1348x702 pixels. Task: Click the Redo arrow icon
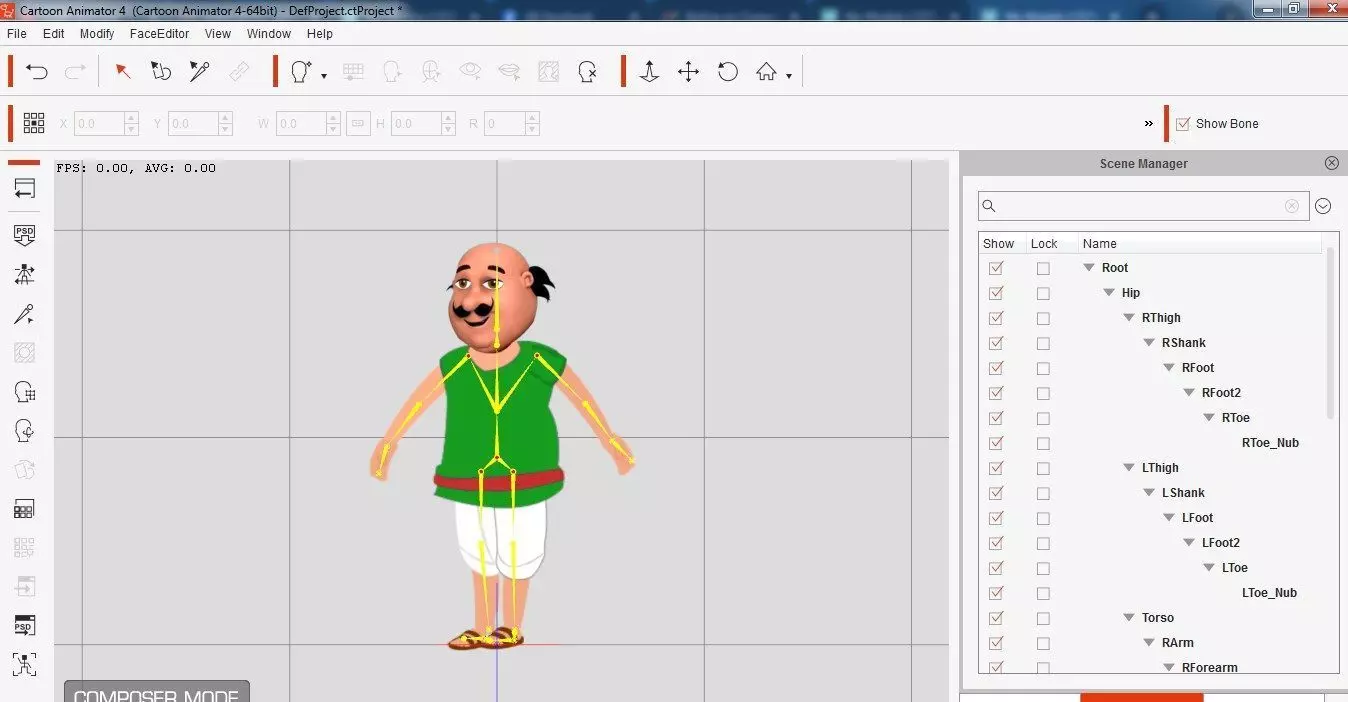[x=75, y=72]
